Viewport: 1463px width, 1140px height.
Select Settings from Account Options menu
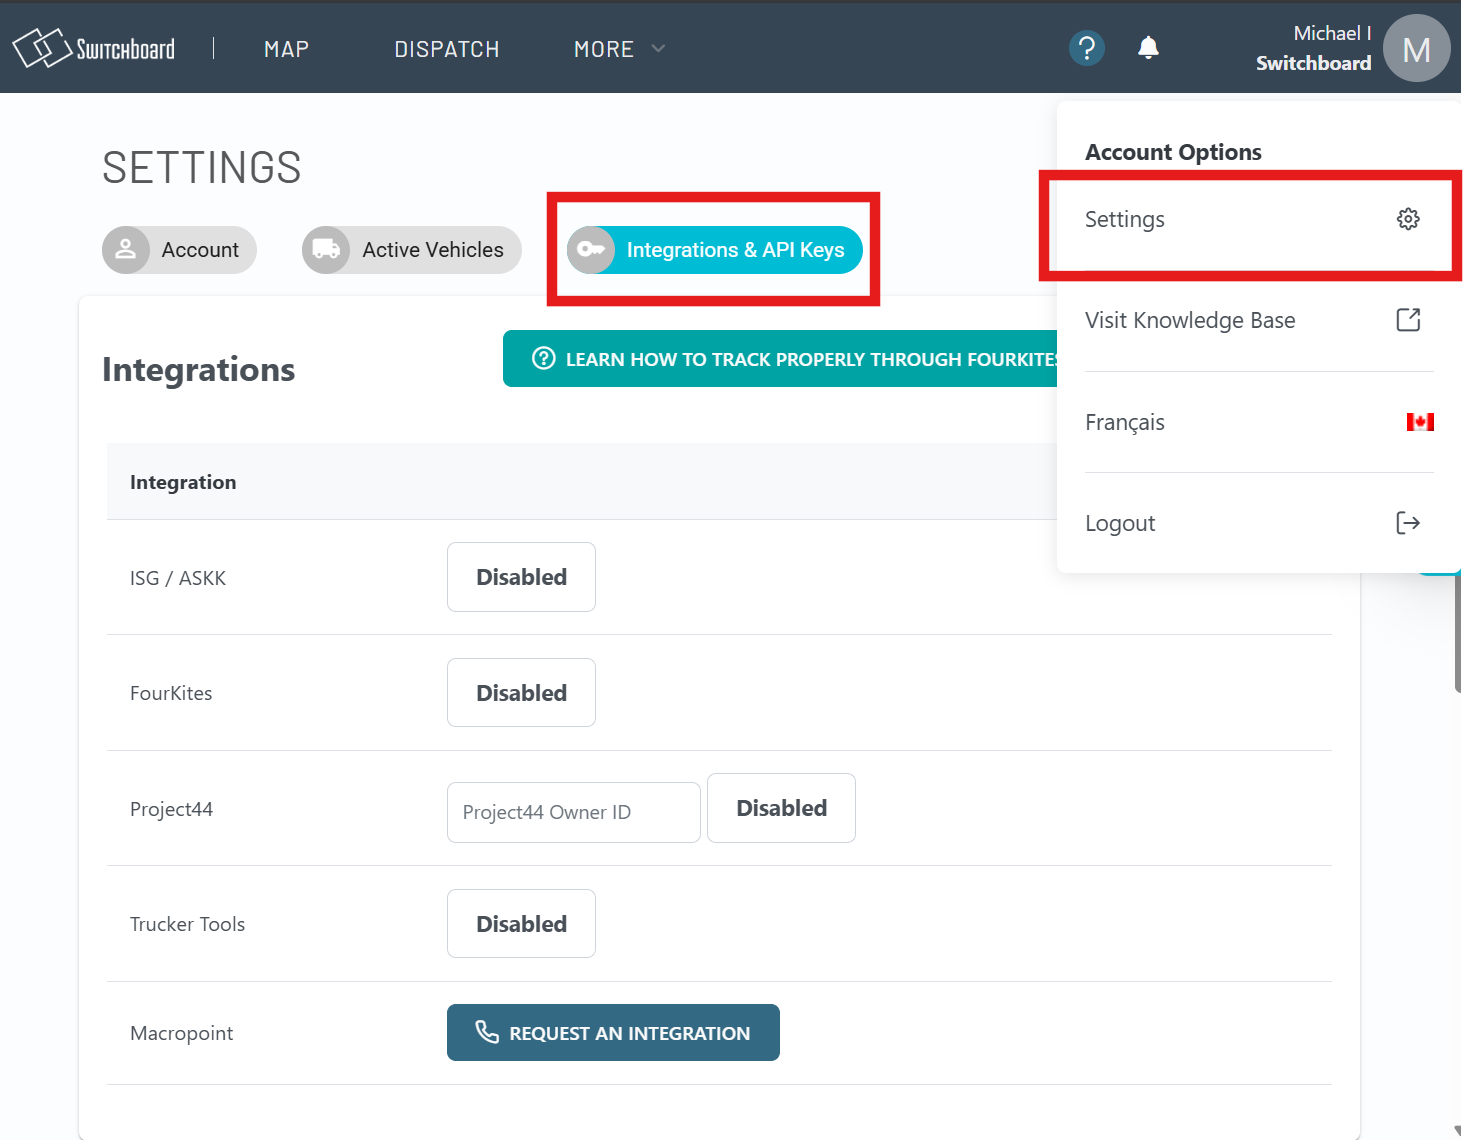pyautogui.click(x=1124, y=219)
